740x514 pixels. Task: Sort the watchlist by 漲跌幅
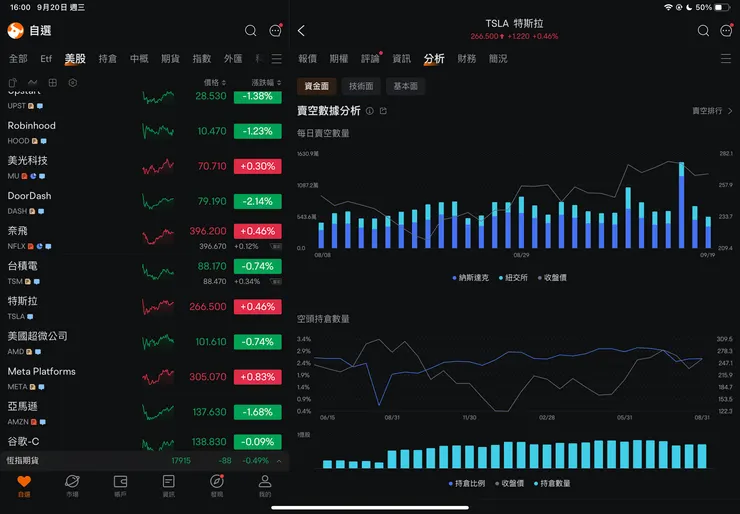pyautogui.click(x=266, y=83)
